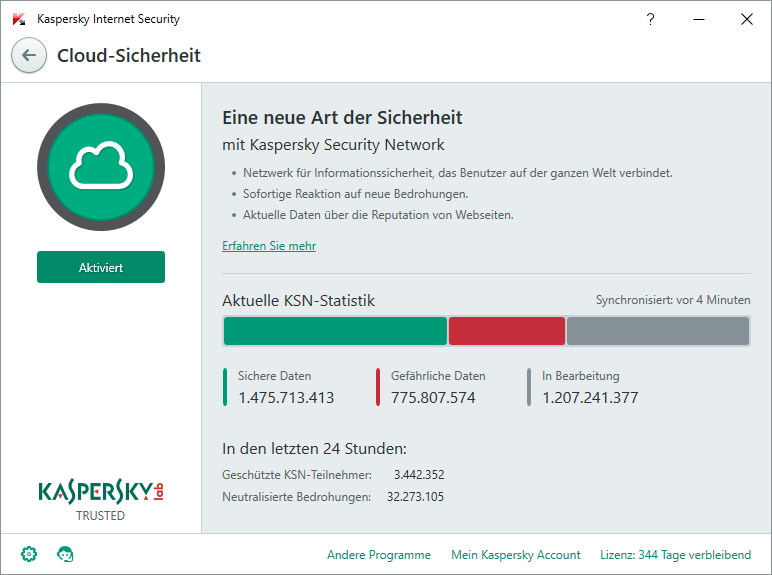Click the red dangerous data bar segment

[507, 331]
